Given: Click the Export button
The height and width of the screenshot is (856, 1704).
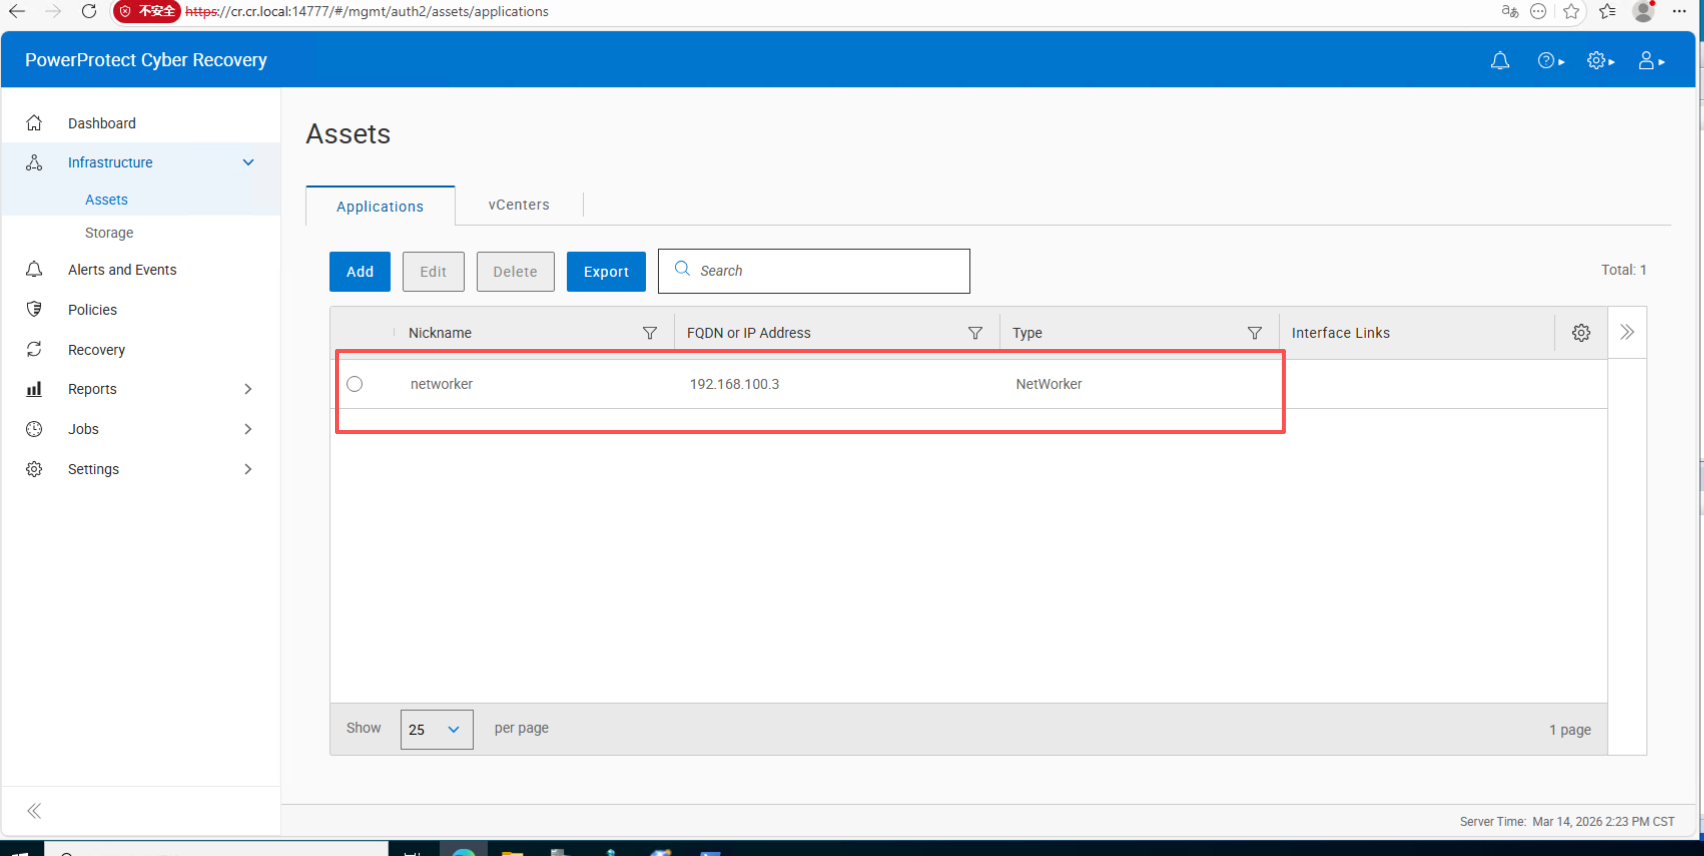Looking at the screenshot, I should tap(606, 272).
